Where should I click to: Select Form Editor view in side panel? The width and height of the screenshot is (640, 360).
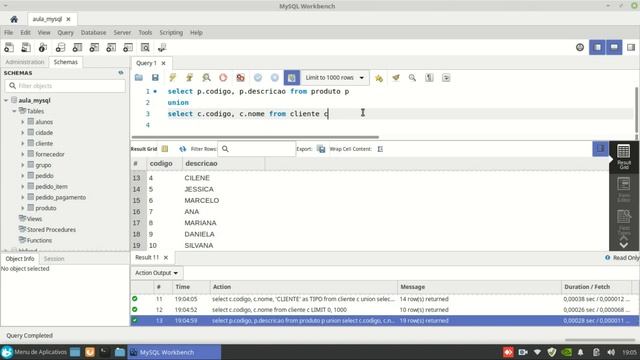click(x=624, y=189)
